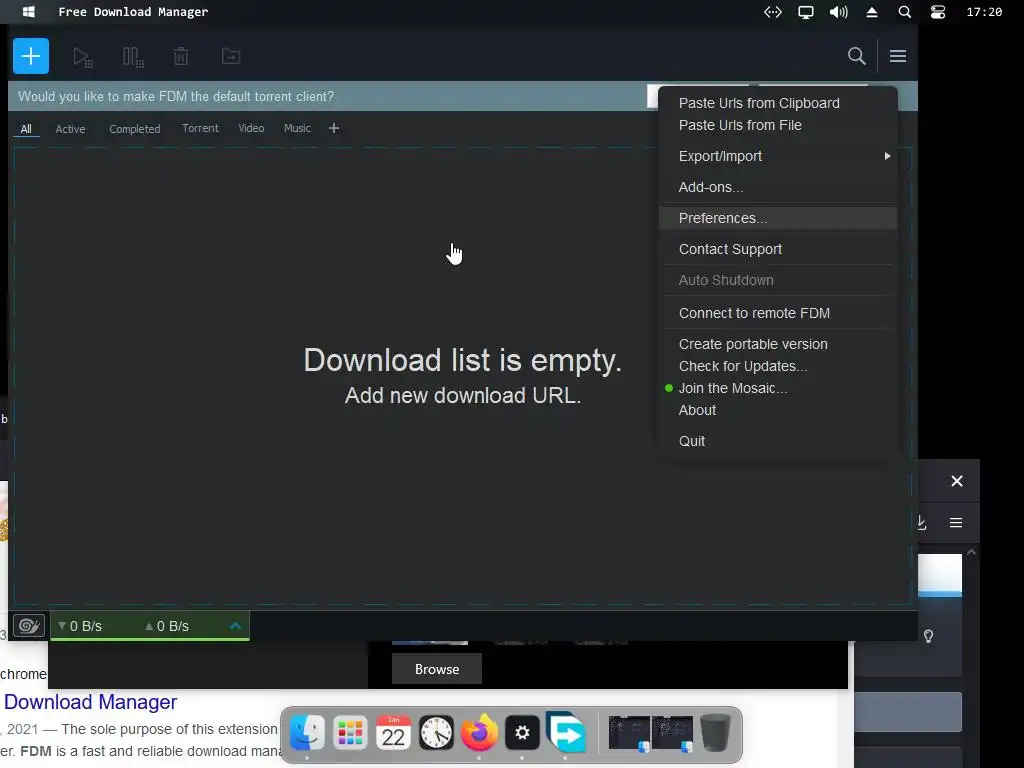Open Launchpad grid icon in dock

pyautogui.click(x=350, y=733)
